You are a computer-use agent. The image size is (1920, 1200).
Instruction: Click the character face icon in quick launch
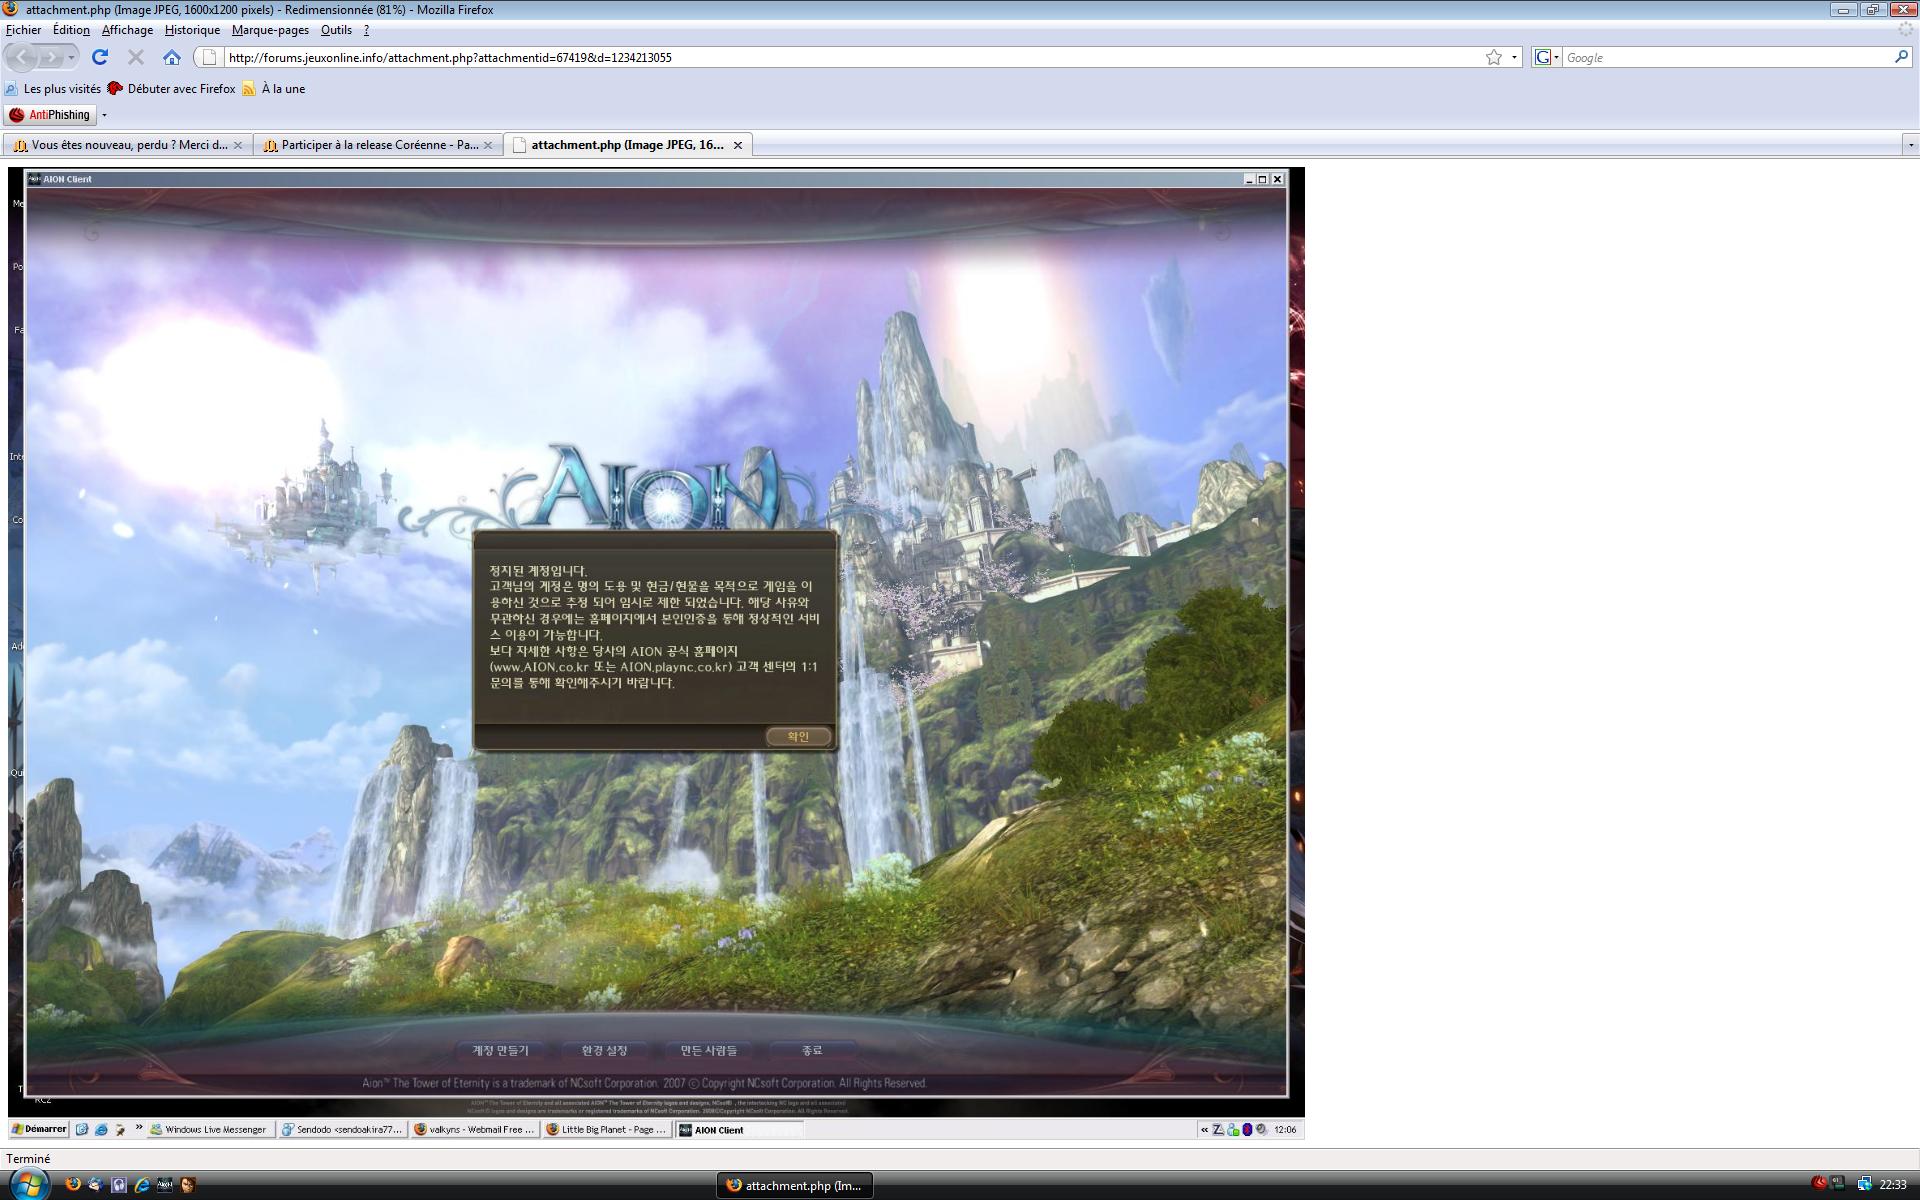(x=188, y=1184)
